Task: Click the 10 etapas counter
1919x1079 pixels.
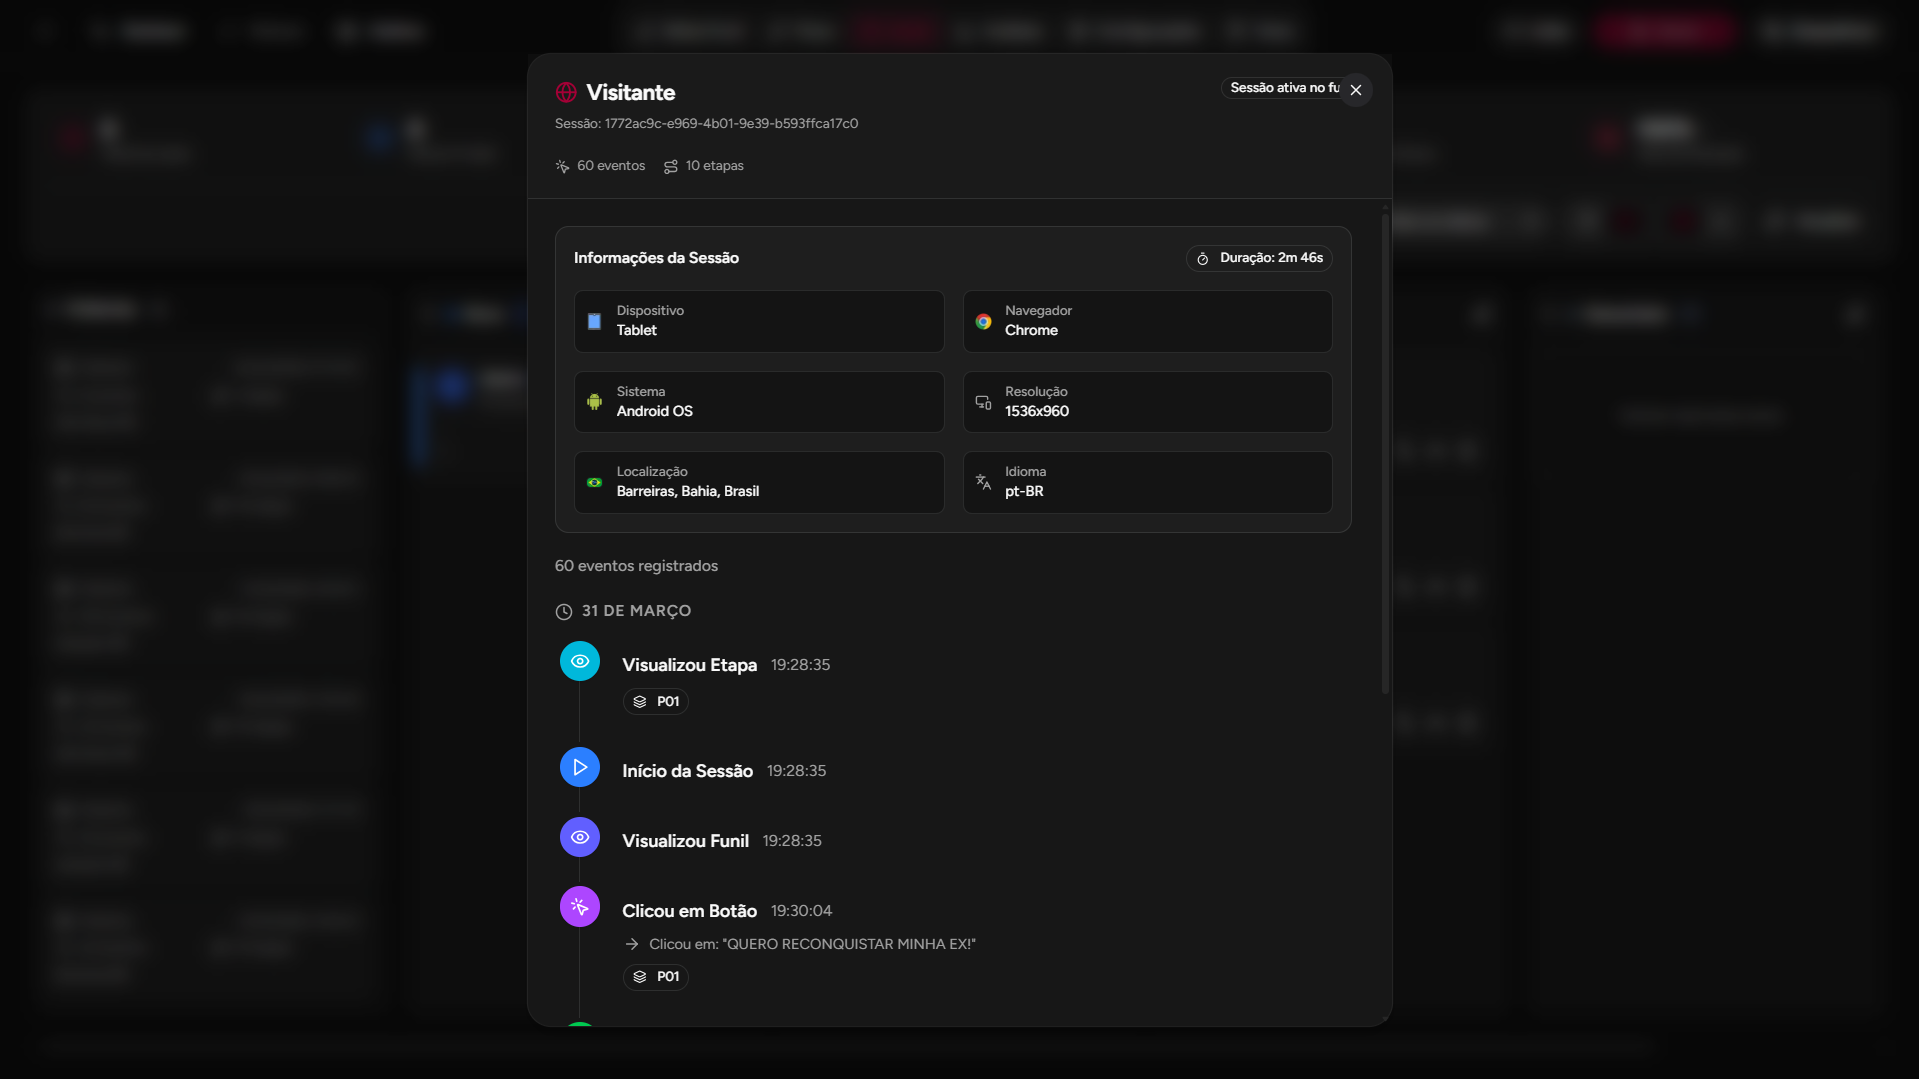Action: coord(704,166)
